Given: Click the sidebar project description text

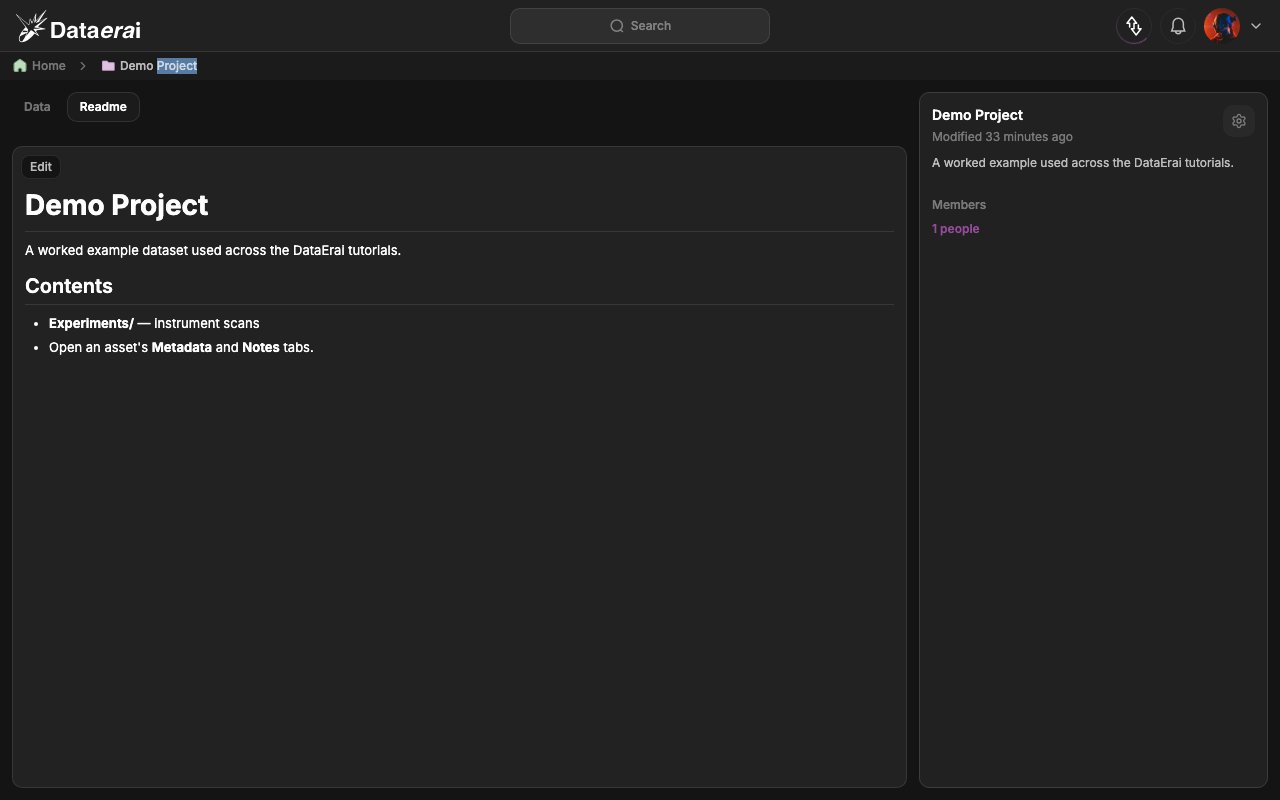Looking at the screenshot, I should 1083,163.
